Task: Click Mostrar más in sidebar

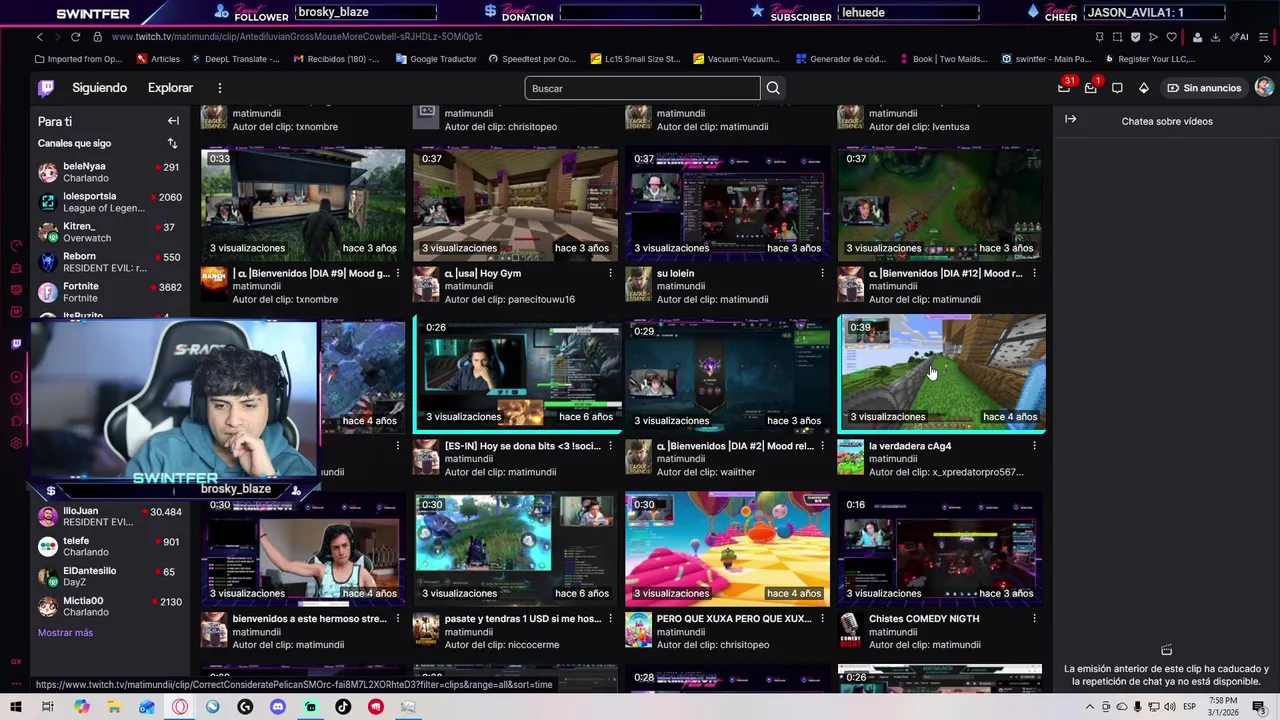Action: (65, 633)
